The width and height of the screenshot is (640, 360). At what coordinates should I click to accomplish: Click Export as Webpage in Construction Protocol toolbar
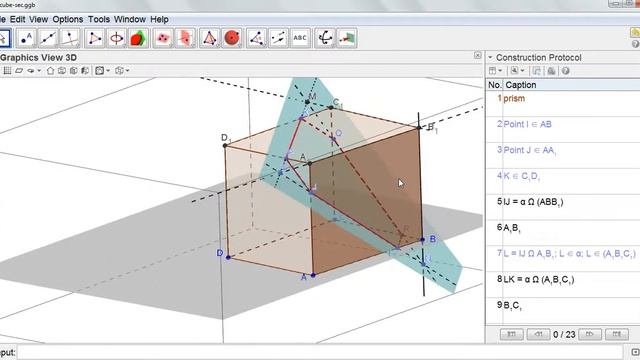point(536,71)
